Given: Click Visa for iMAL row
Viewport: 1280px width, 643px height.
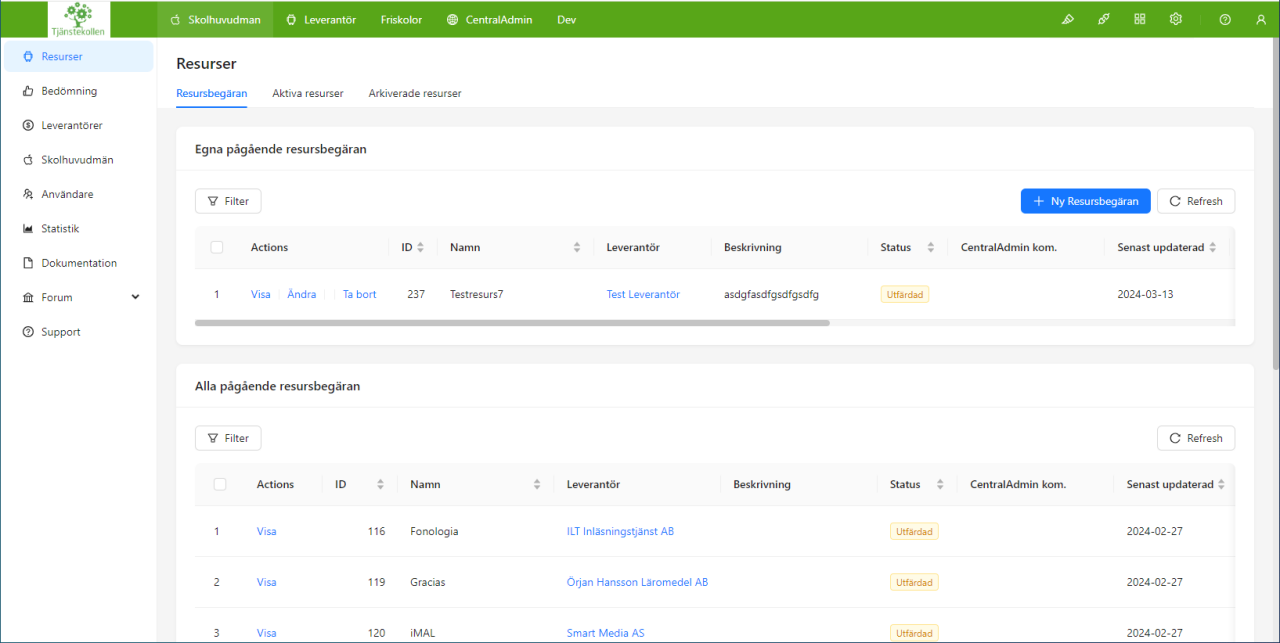Looking at the screenshot, I should pyautogui.click(x=266, y=633).
